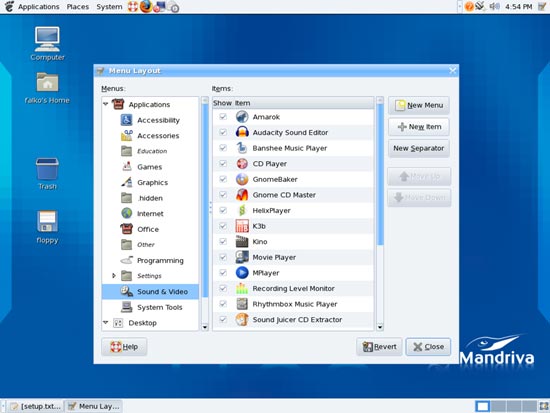Open falko's Home folder icon
Viewport: 550px width, 413px height.
coord(47,82)
